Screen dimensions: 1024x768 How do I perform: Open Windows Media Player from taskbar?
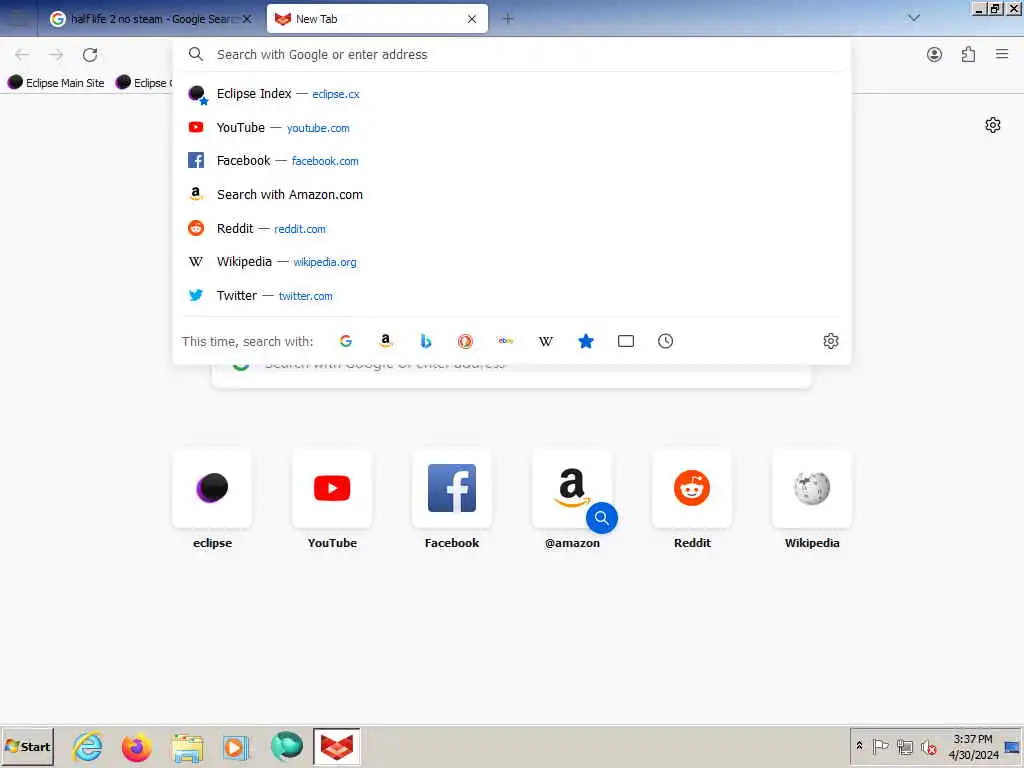(x=236, y=746)
